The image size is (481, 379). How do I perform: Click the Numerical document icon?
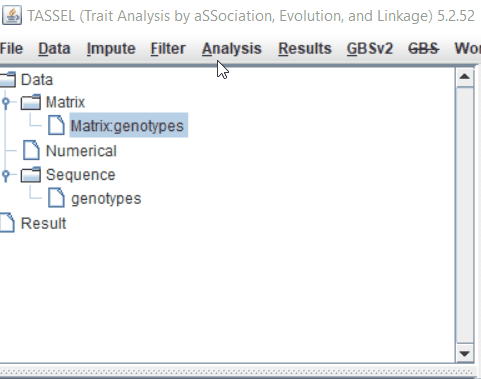[31, 150]
